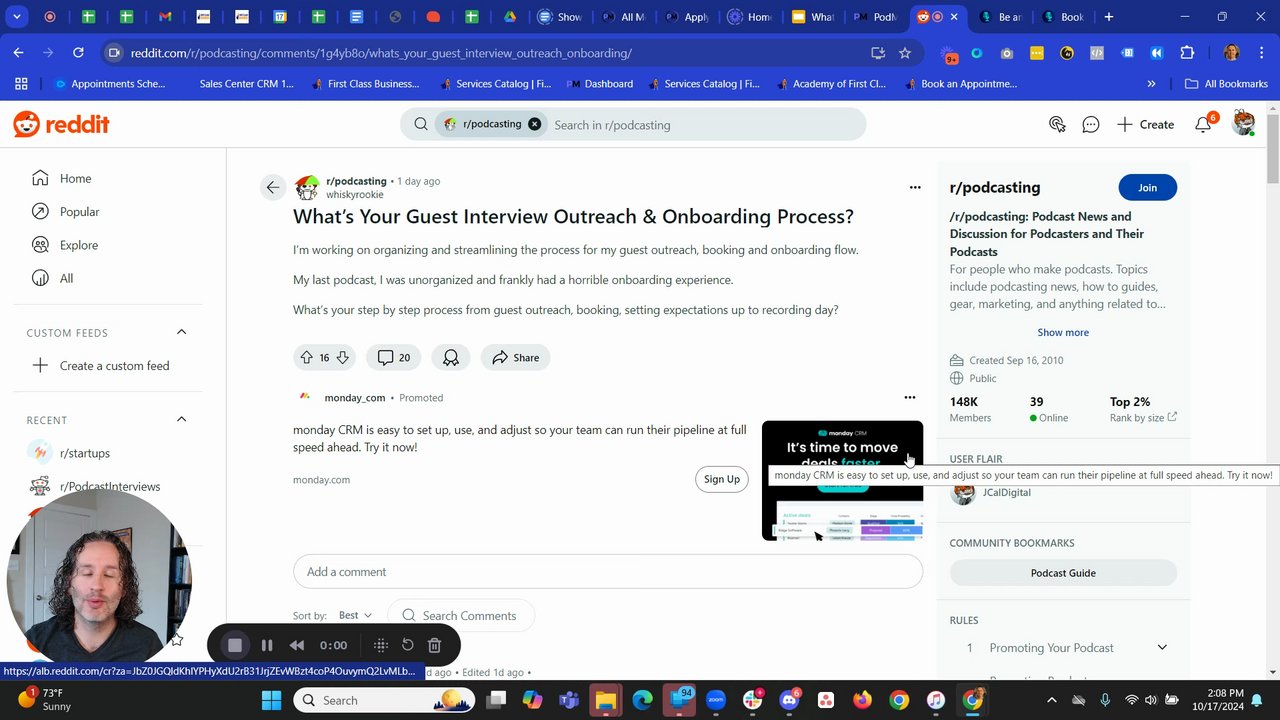The width and height of the screenshot is (1280, 720).
Task: Bookmark this page with the star icon
Action: (x=905, y=53)
